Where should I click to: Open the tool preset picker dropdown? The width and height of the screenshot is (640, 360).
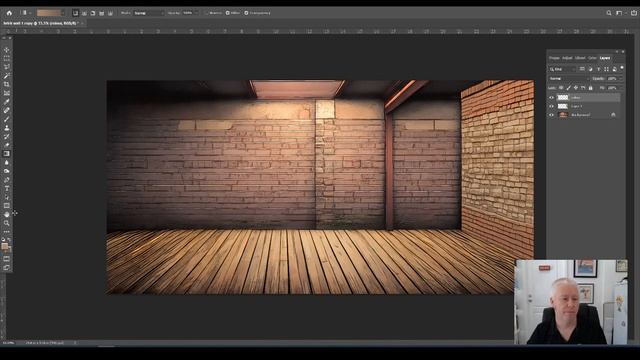coord(25,13)
